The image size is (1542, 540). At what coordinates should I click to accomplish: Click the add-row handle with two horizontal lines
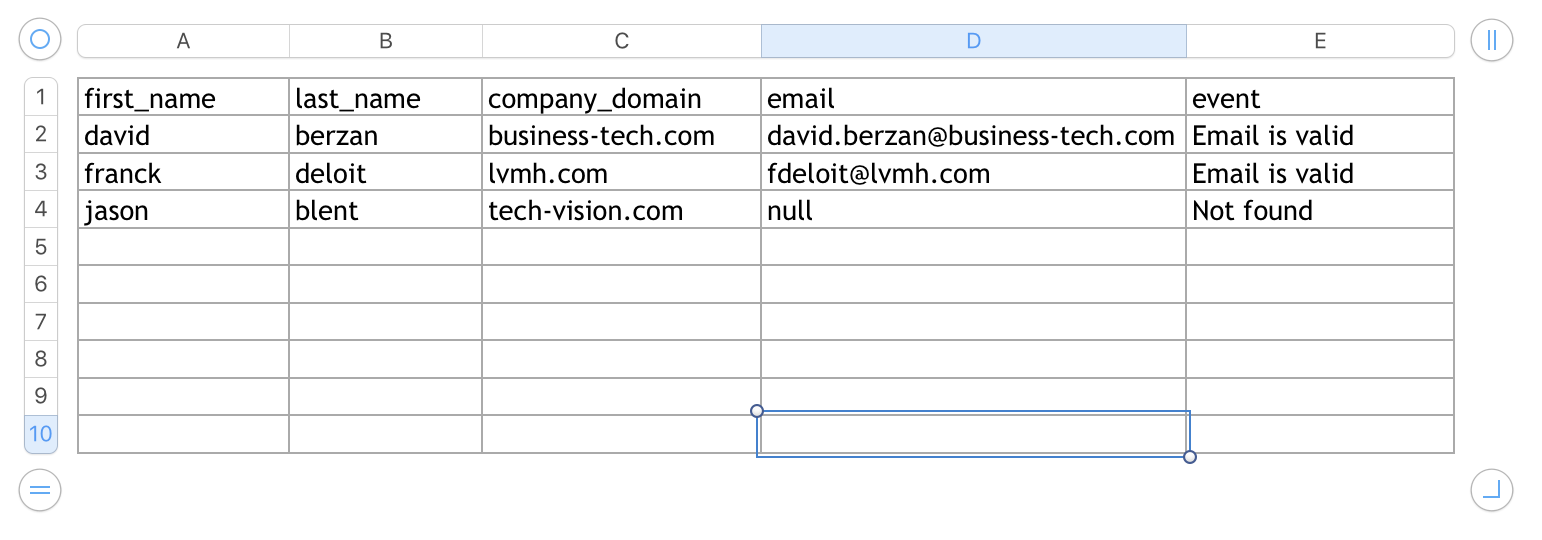point(40,490)
